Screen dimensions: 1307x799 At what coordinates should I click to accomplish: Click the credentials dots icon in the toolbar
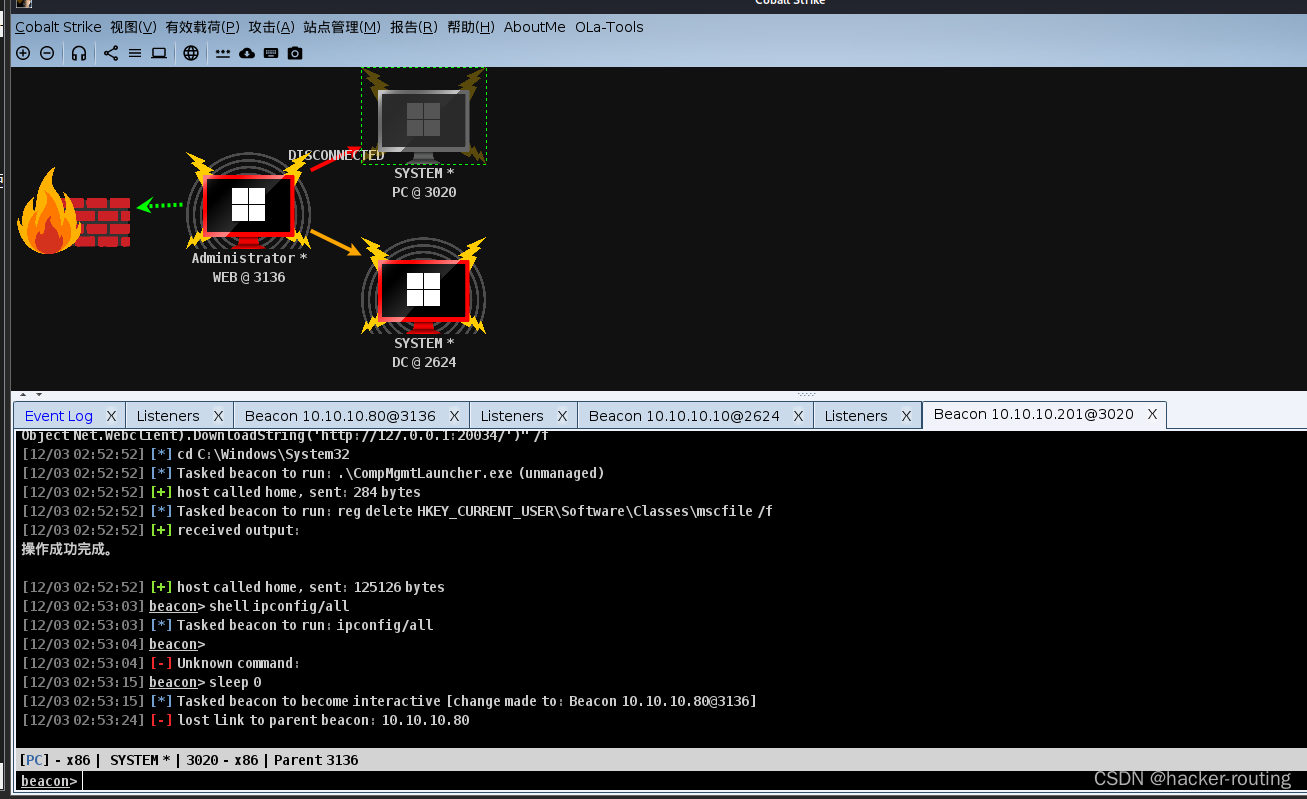(223, 53)
